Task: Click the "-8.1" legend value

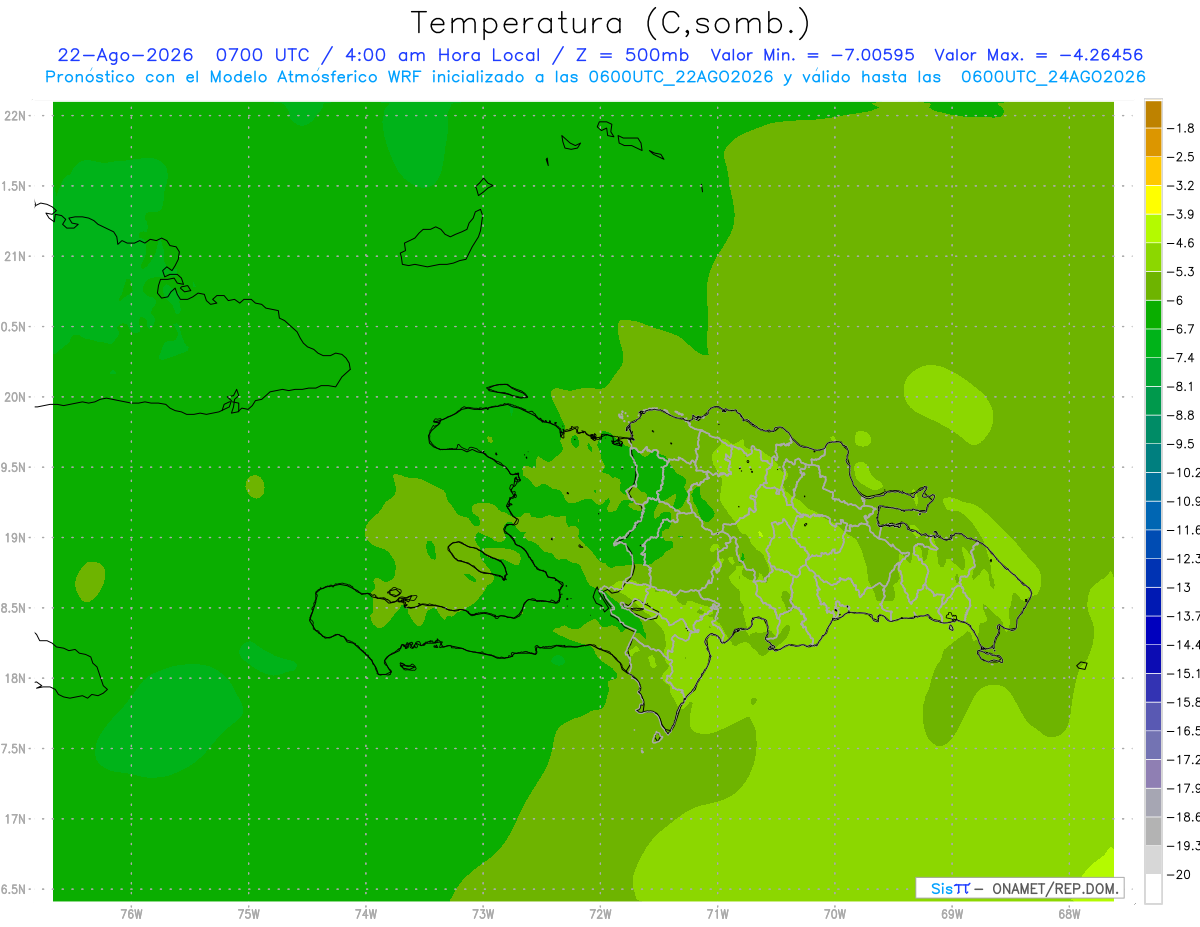Action: [1183, 386]
